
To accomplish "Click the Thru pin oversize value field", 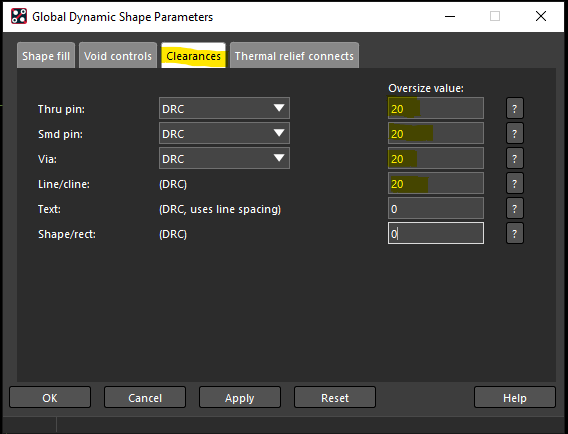I will coord(436,108).
